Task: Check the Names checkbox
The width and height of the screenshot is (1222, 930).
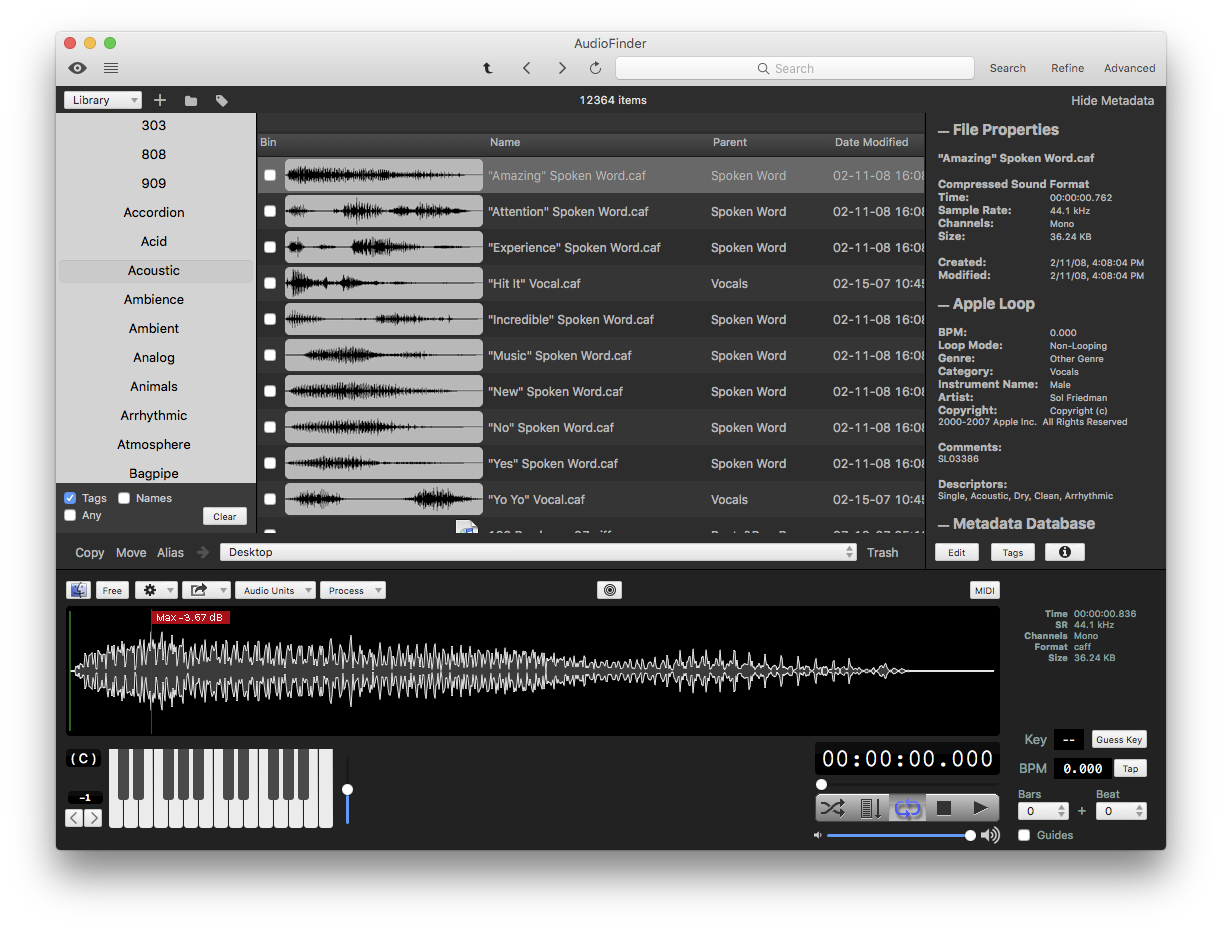Action: coord(124,498)
